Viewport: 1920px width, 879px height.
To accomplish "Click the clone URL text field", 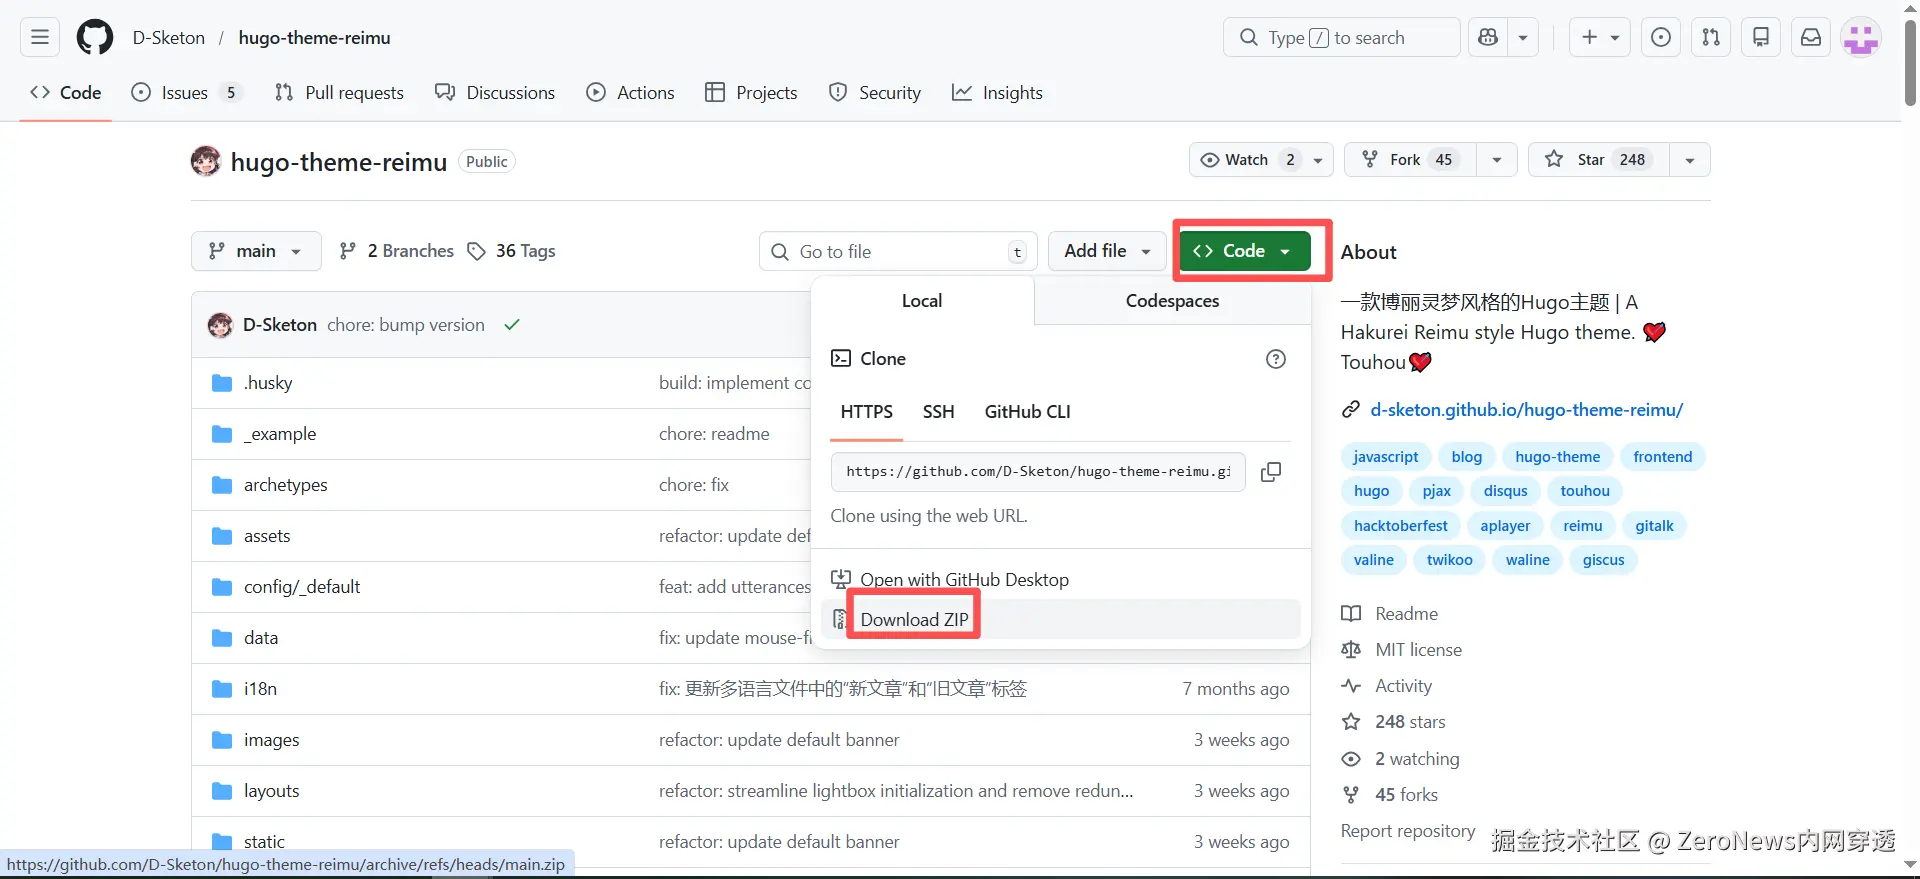I will tap(1038, 472).
